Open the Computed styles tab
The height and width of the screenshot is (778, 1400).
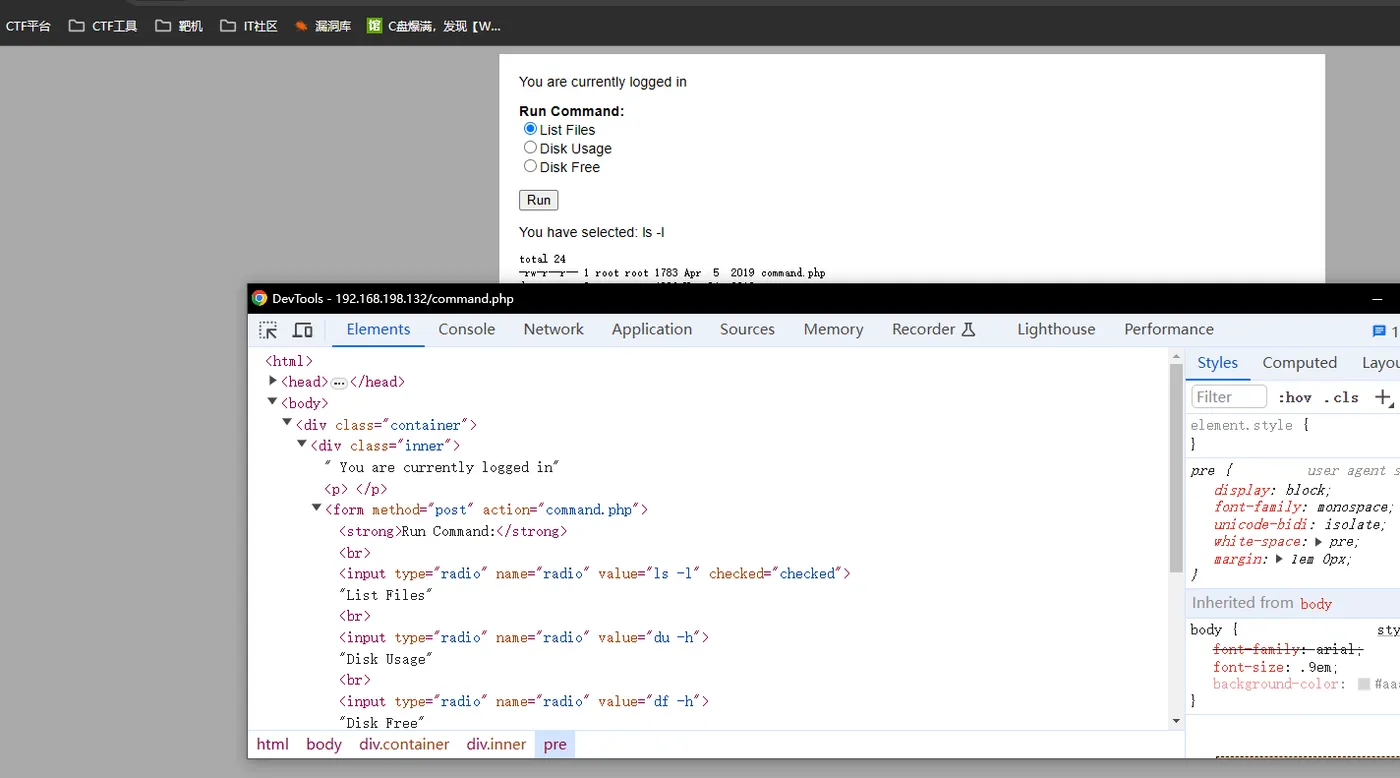(1299, 363)
